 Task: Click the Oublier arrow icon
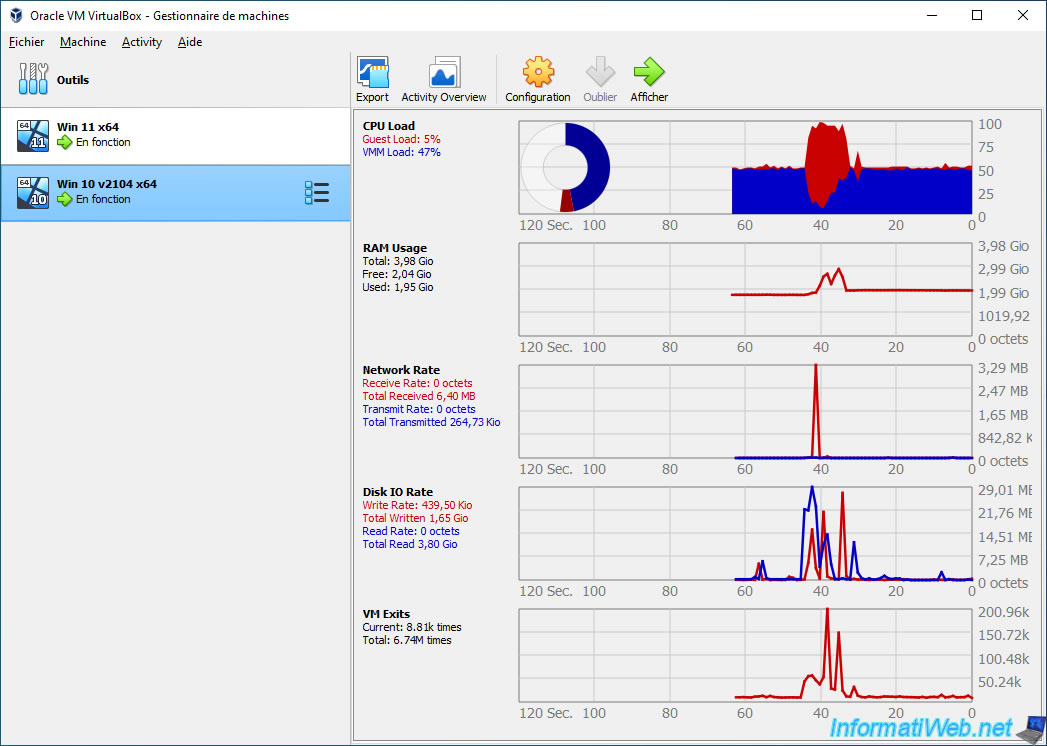click(x=600, y=73)
